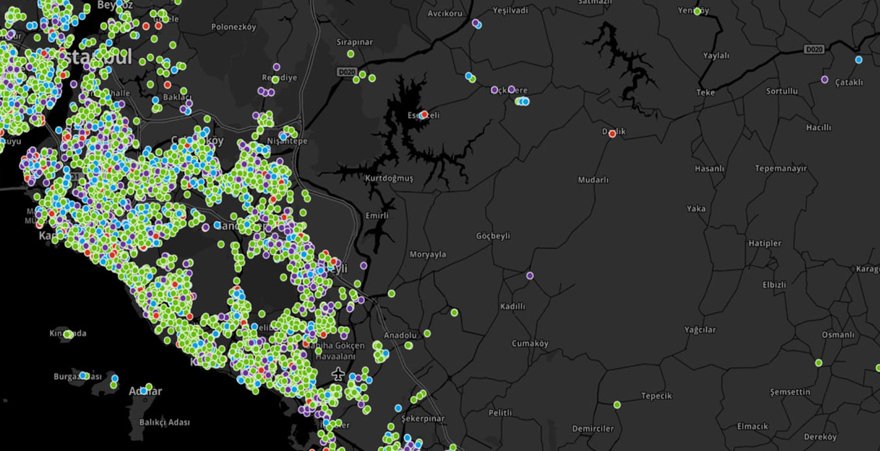The width and height of the screenshot is (880, 451).
Task: Click the D020 road shield near Sırapınar
Action: pos(346,73)
